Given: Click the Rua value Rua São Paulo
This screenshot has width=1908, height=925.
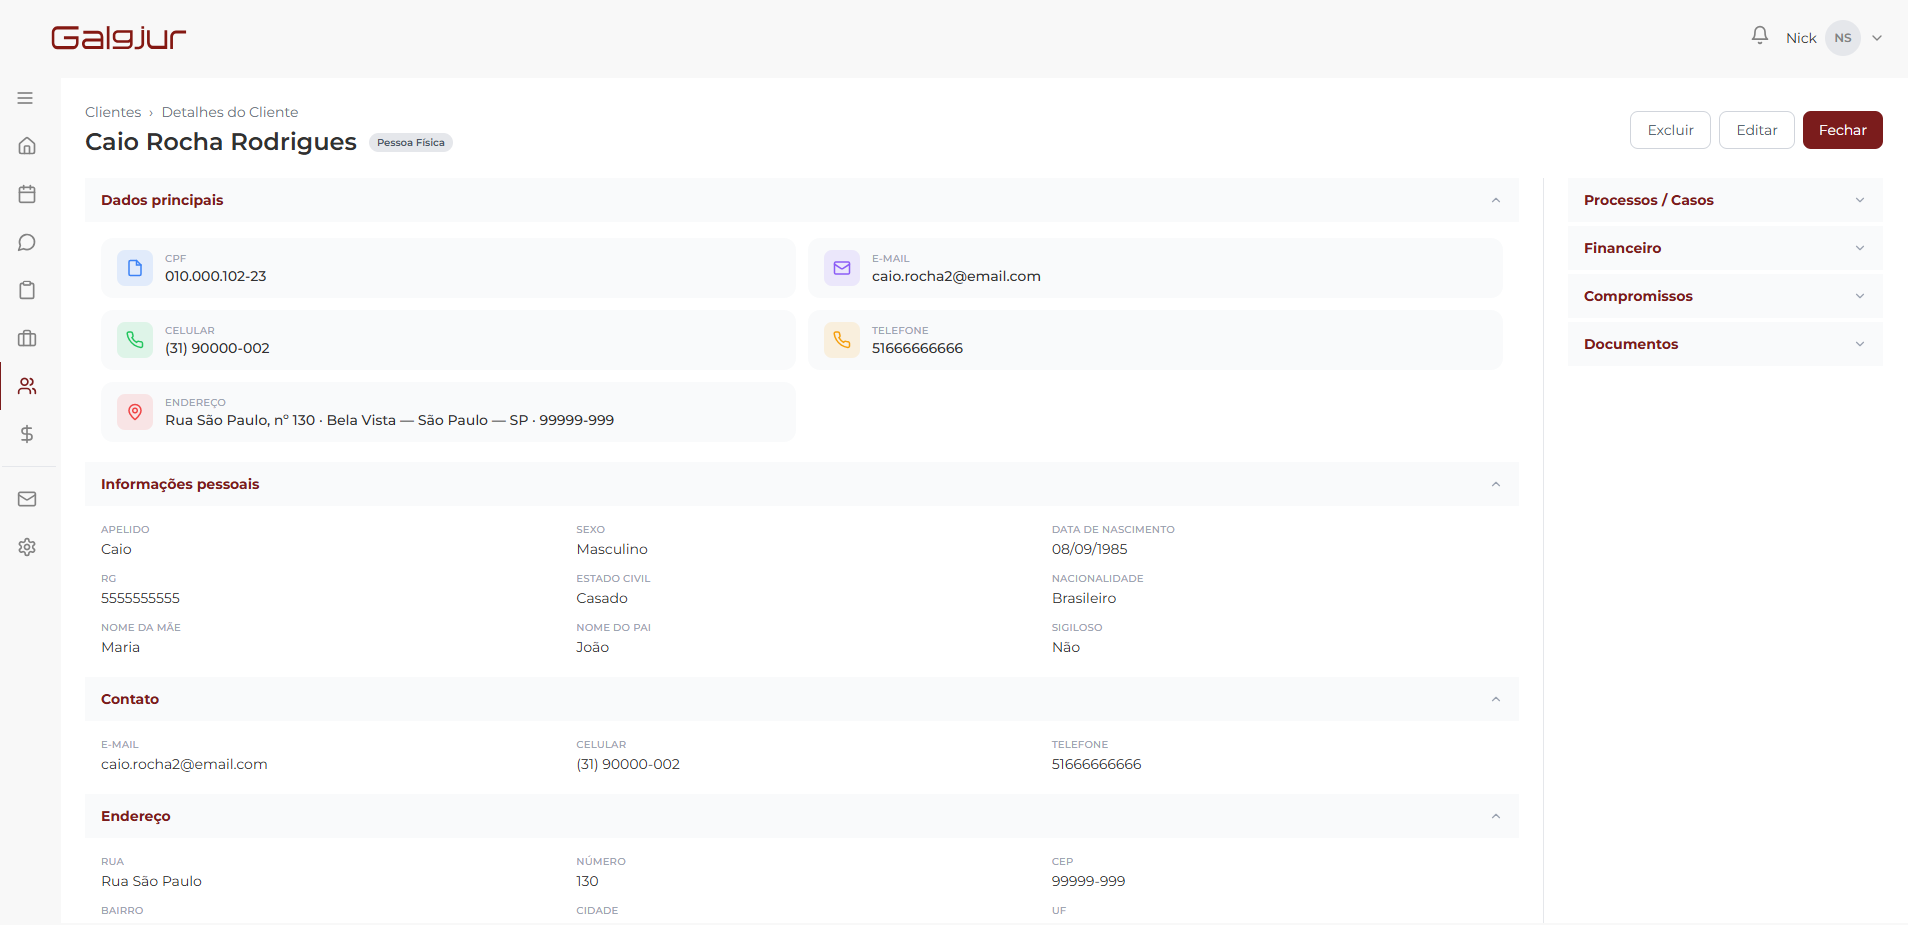Looking at the screenshot, I should (x=151, y=881).
